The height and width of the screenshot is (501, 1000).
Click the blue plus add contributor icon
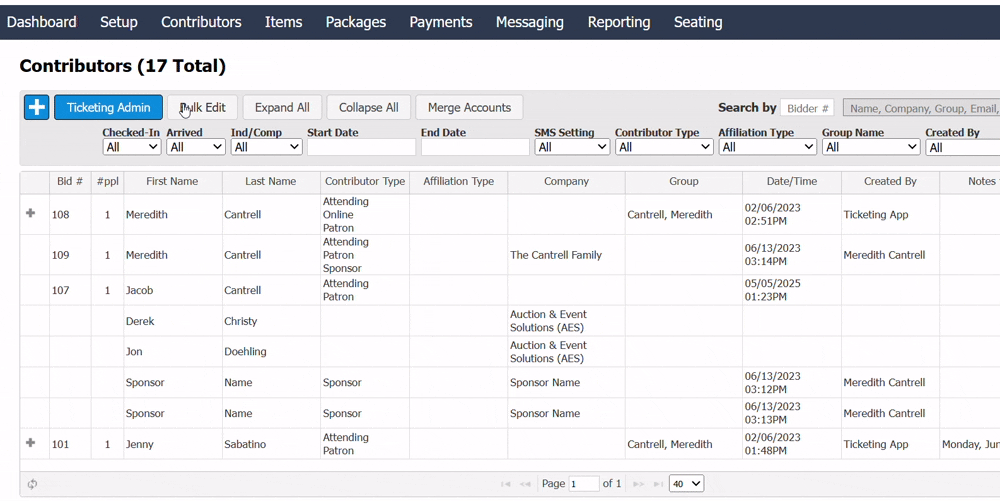click(x=36, y=108)
